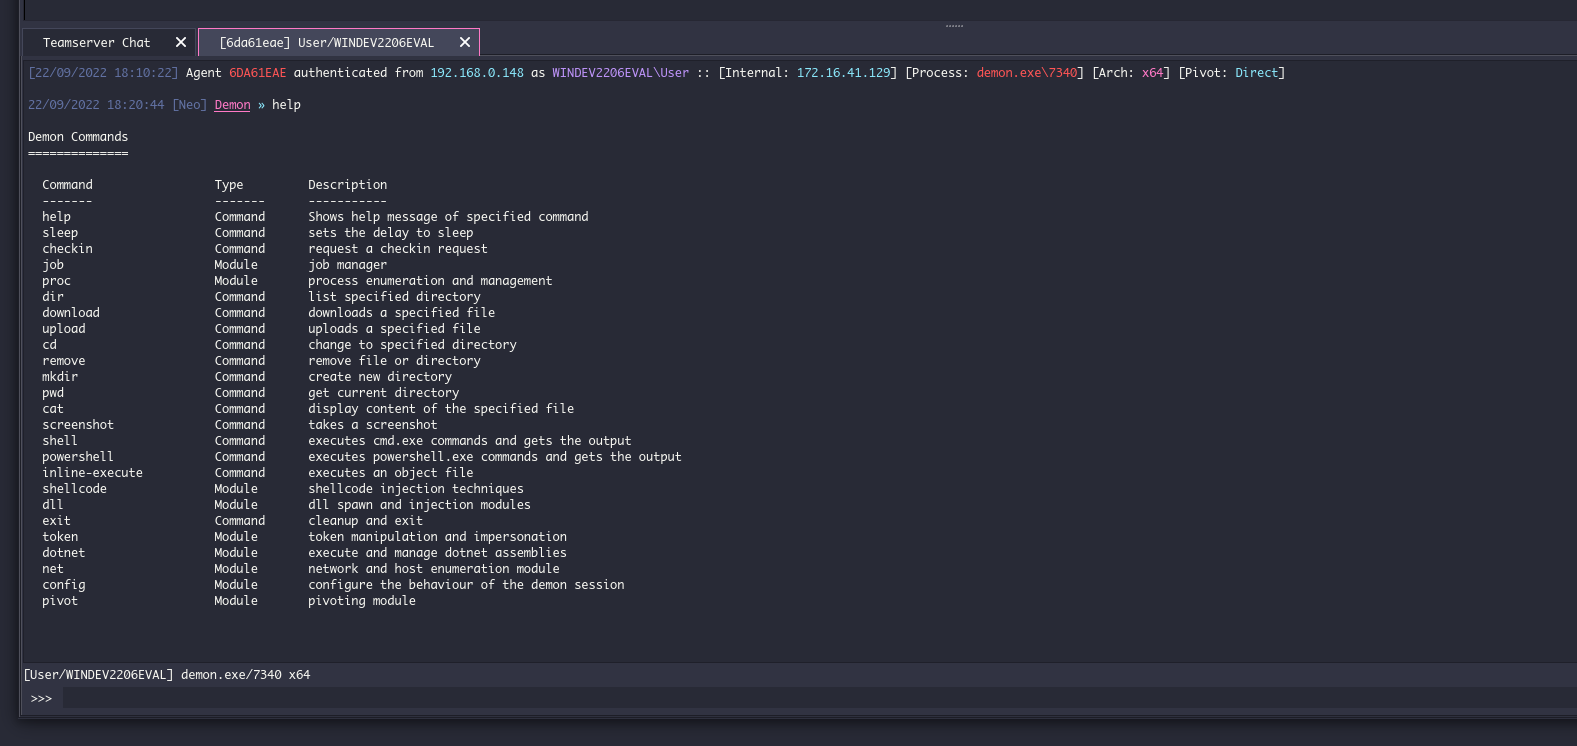Click the 'shell' command name
The image size is (1577, 746).
[60, 440]
